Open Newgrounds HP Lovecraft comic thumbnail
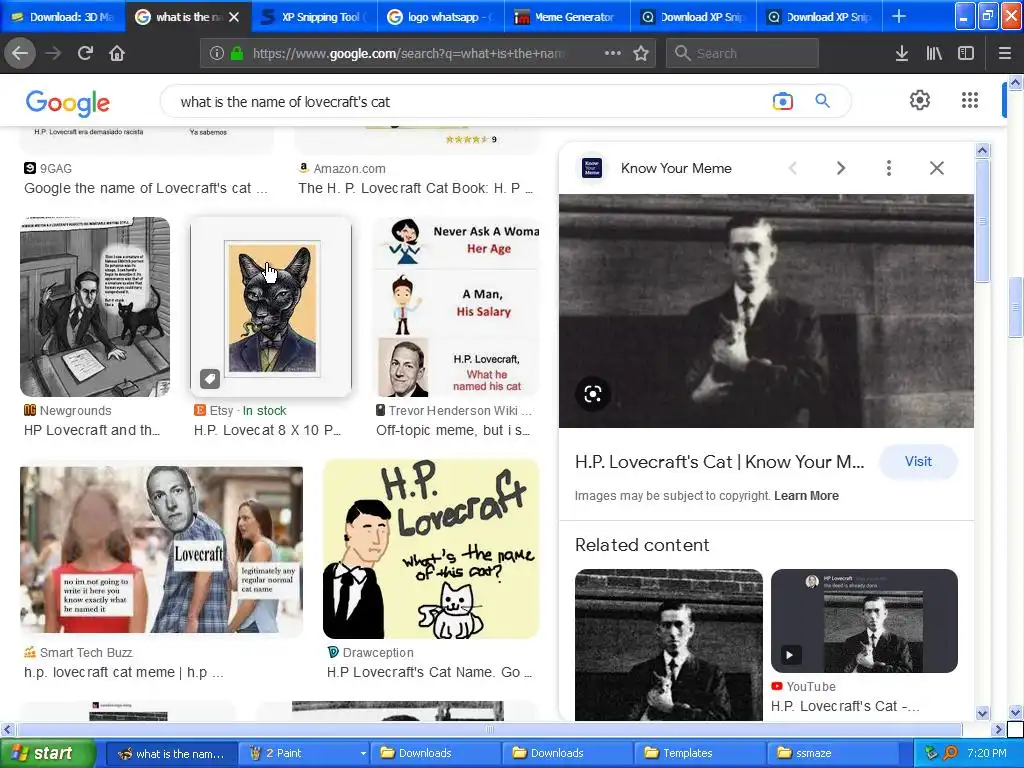Screen dimensions: 1024x768 (95, 307)
